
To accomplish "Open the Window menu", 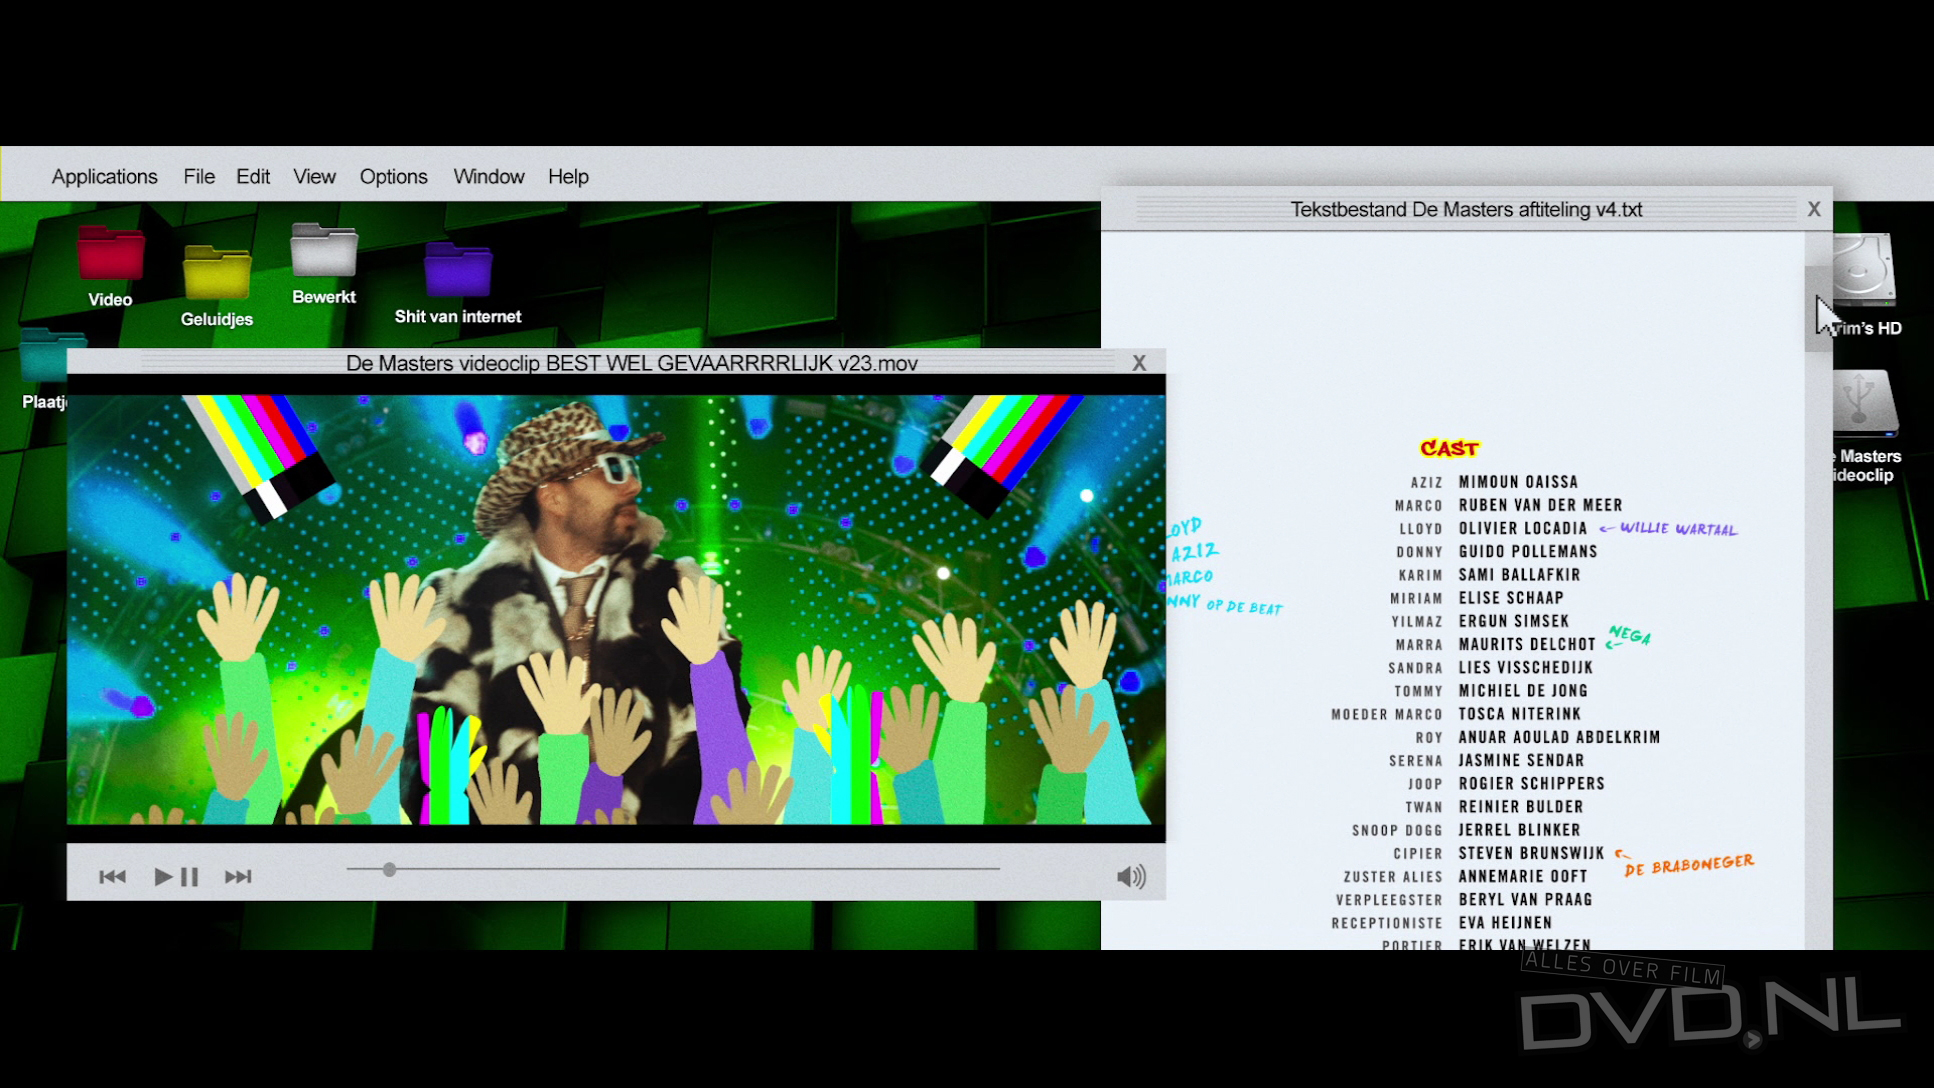I will [x=488, y=177].
